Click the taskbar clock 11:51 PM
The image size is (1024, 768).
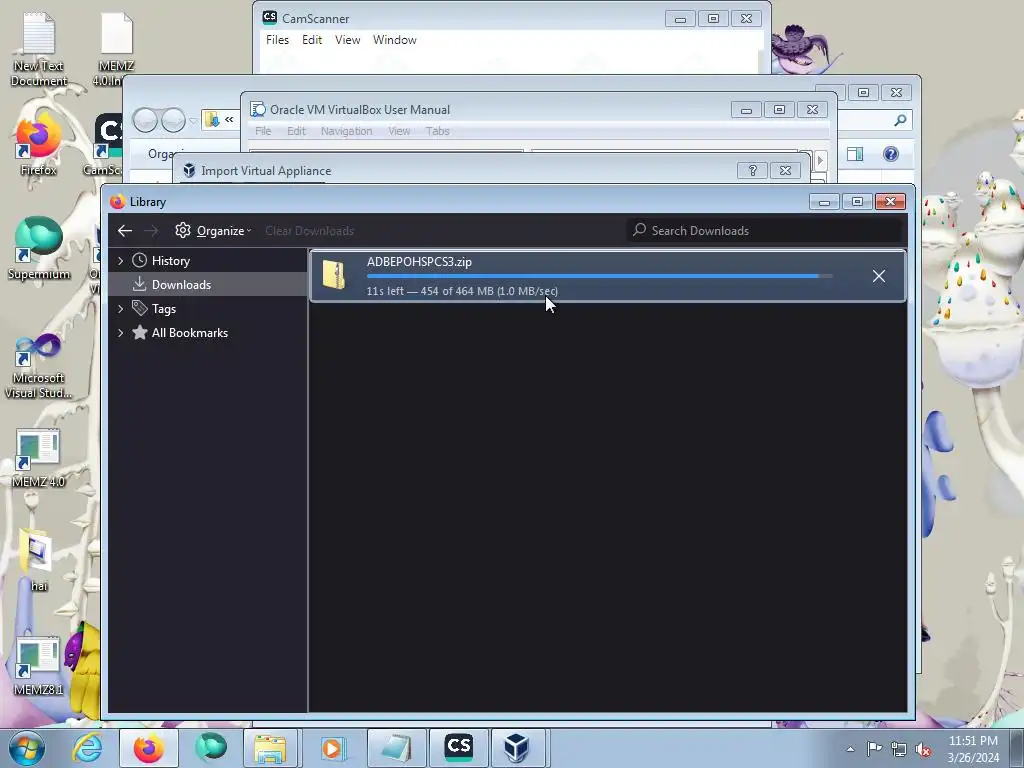(x=973, y=741)
